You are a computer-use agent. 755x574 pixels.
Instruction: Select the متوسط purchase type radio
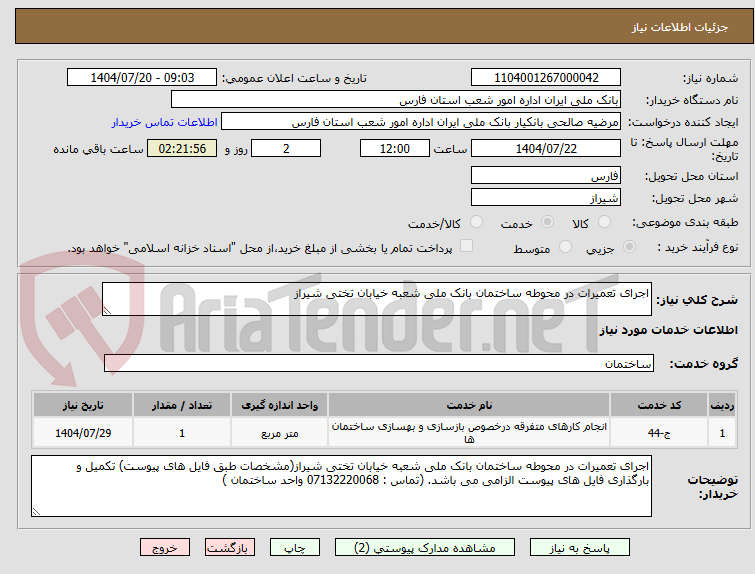click(x=565, y=247)
